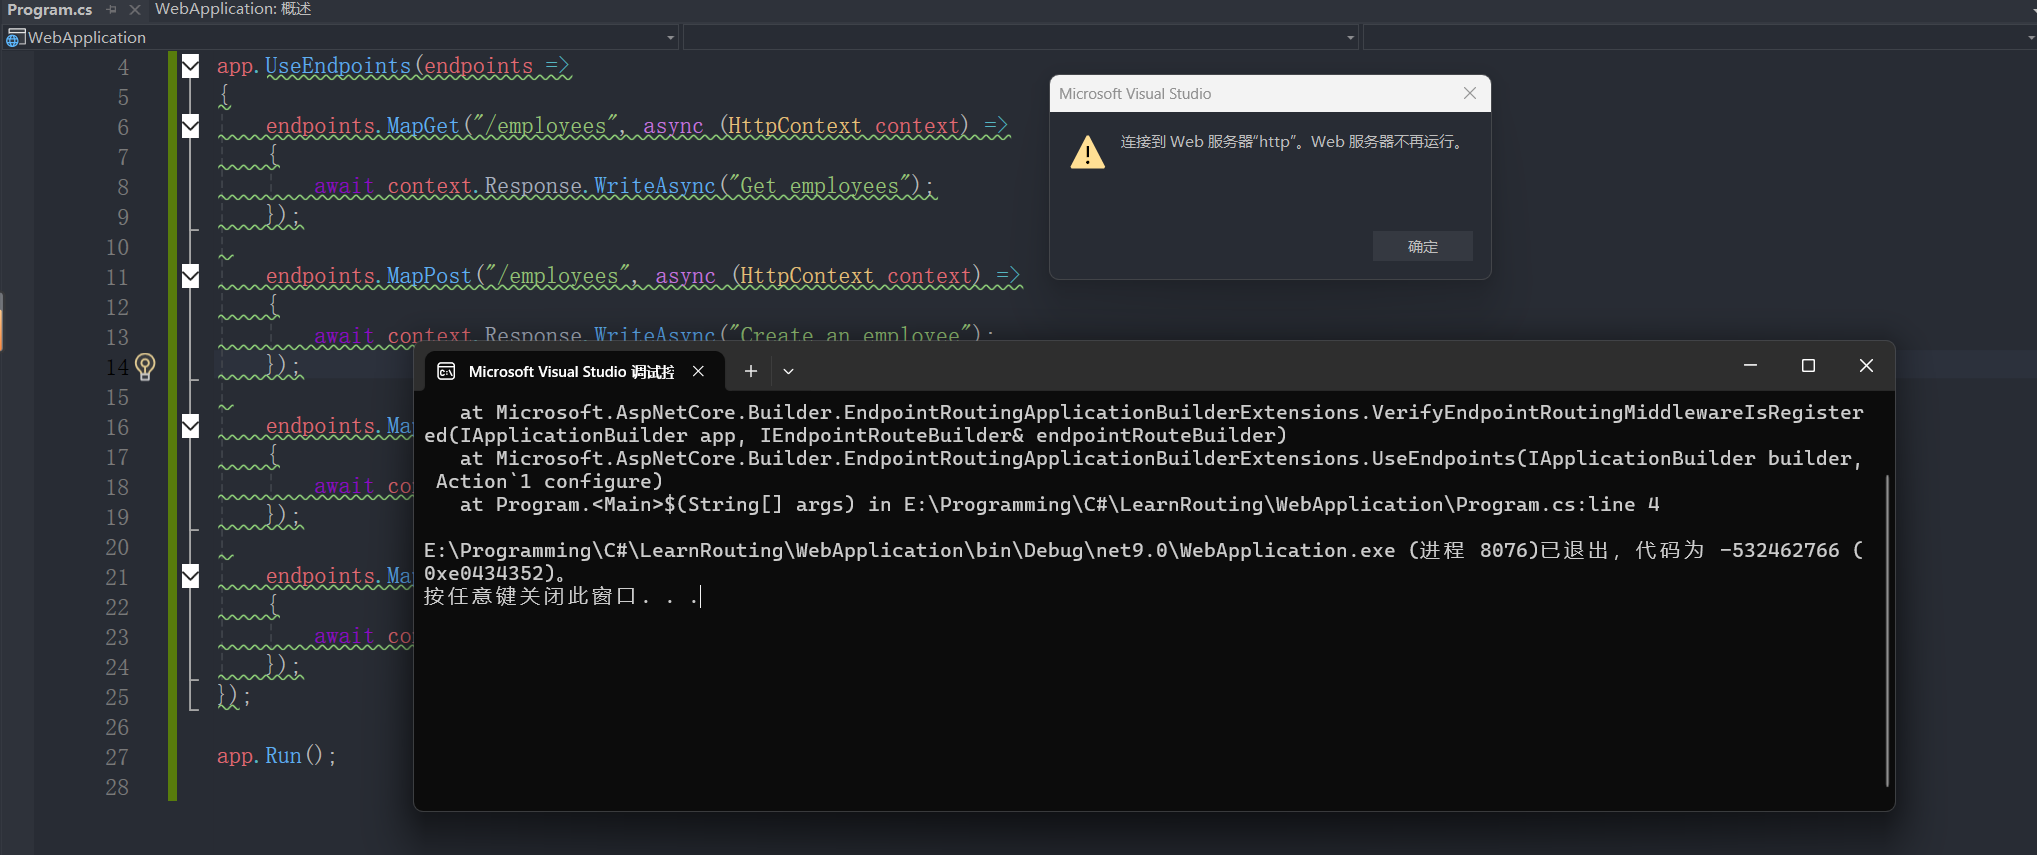The height and width of the screenshot is (855, 2037).
Task: Open the WebApplication project scope dropdown
Action: 670,38
